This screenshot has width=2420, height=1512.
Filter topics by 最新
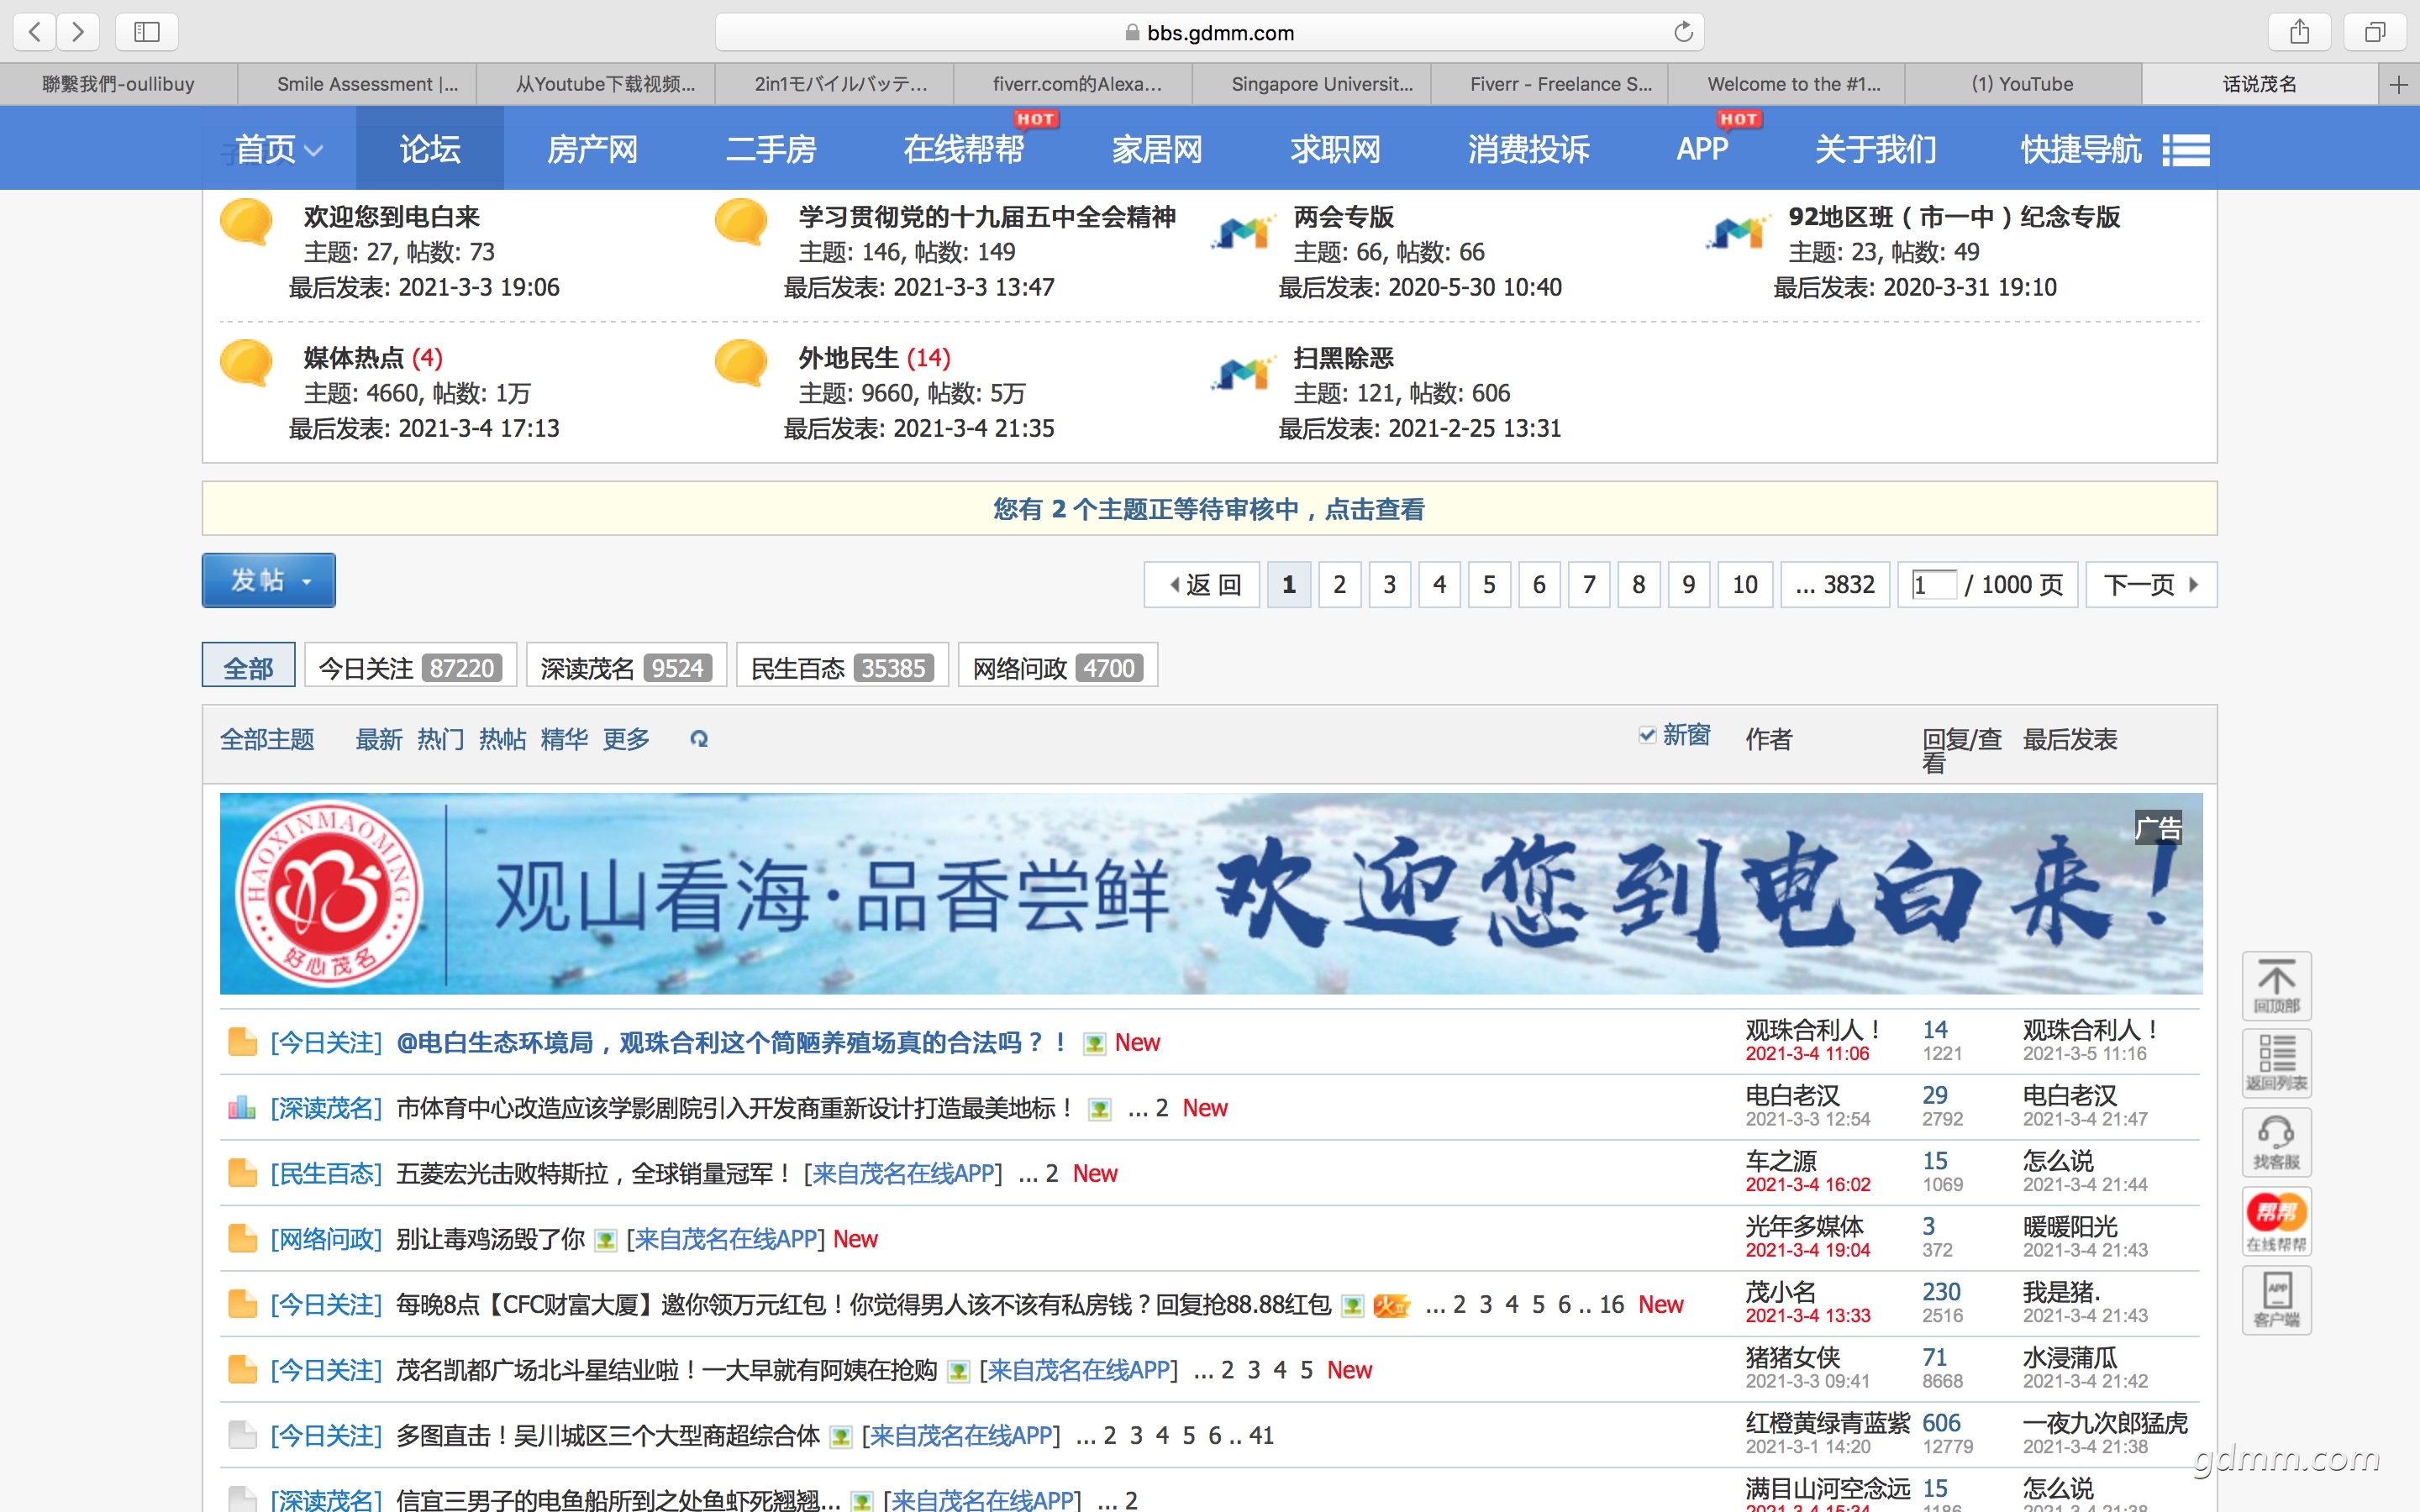(x=379, y=739)
